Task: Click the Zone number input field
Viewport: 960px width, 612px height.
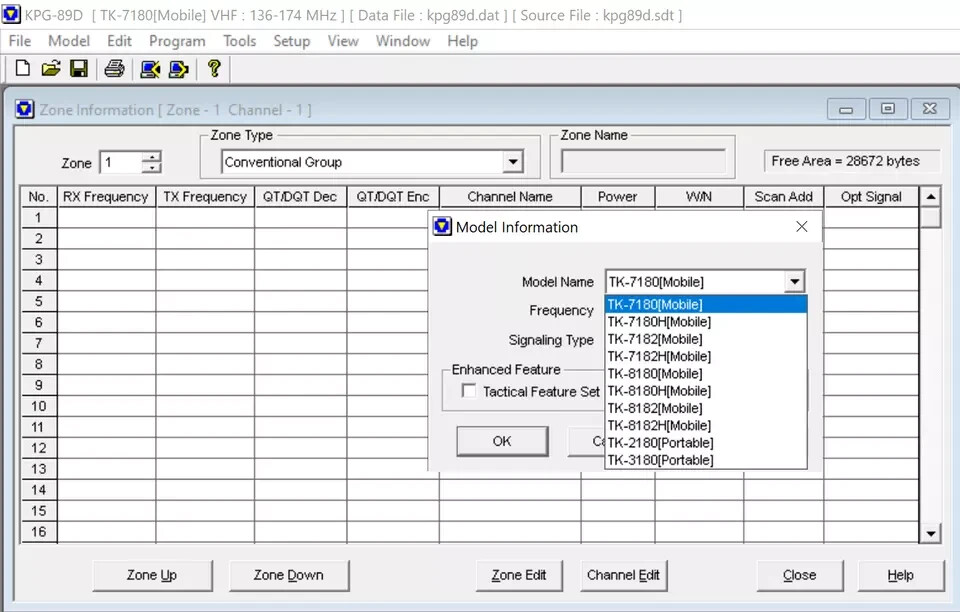Action: click(121, 162)
